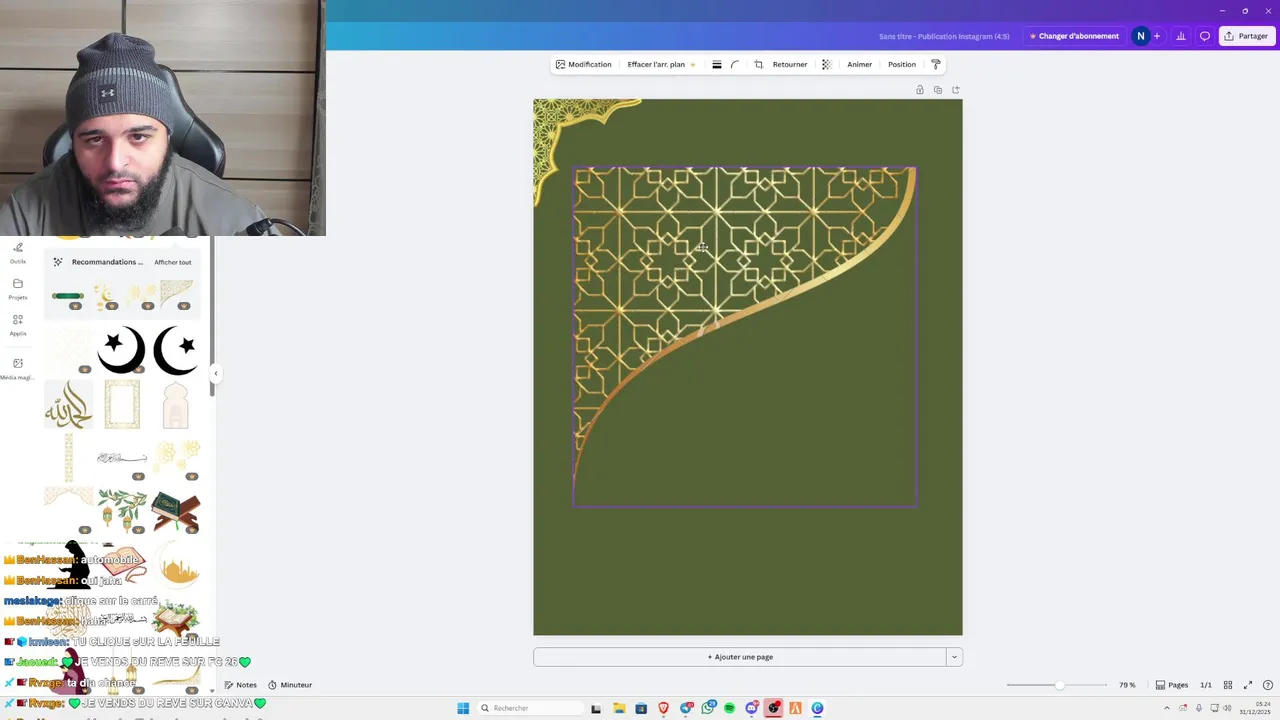The height and width of the screenshot is (720, 1280).
Task: Open the Applis sidebar tab
Action: (18, 325)
